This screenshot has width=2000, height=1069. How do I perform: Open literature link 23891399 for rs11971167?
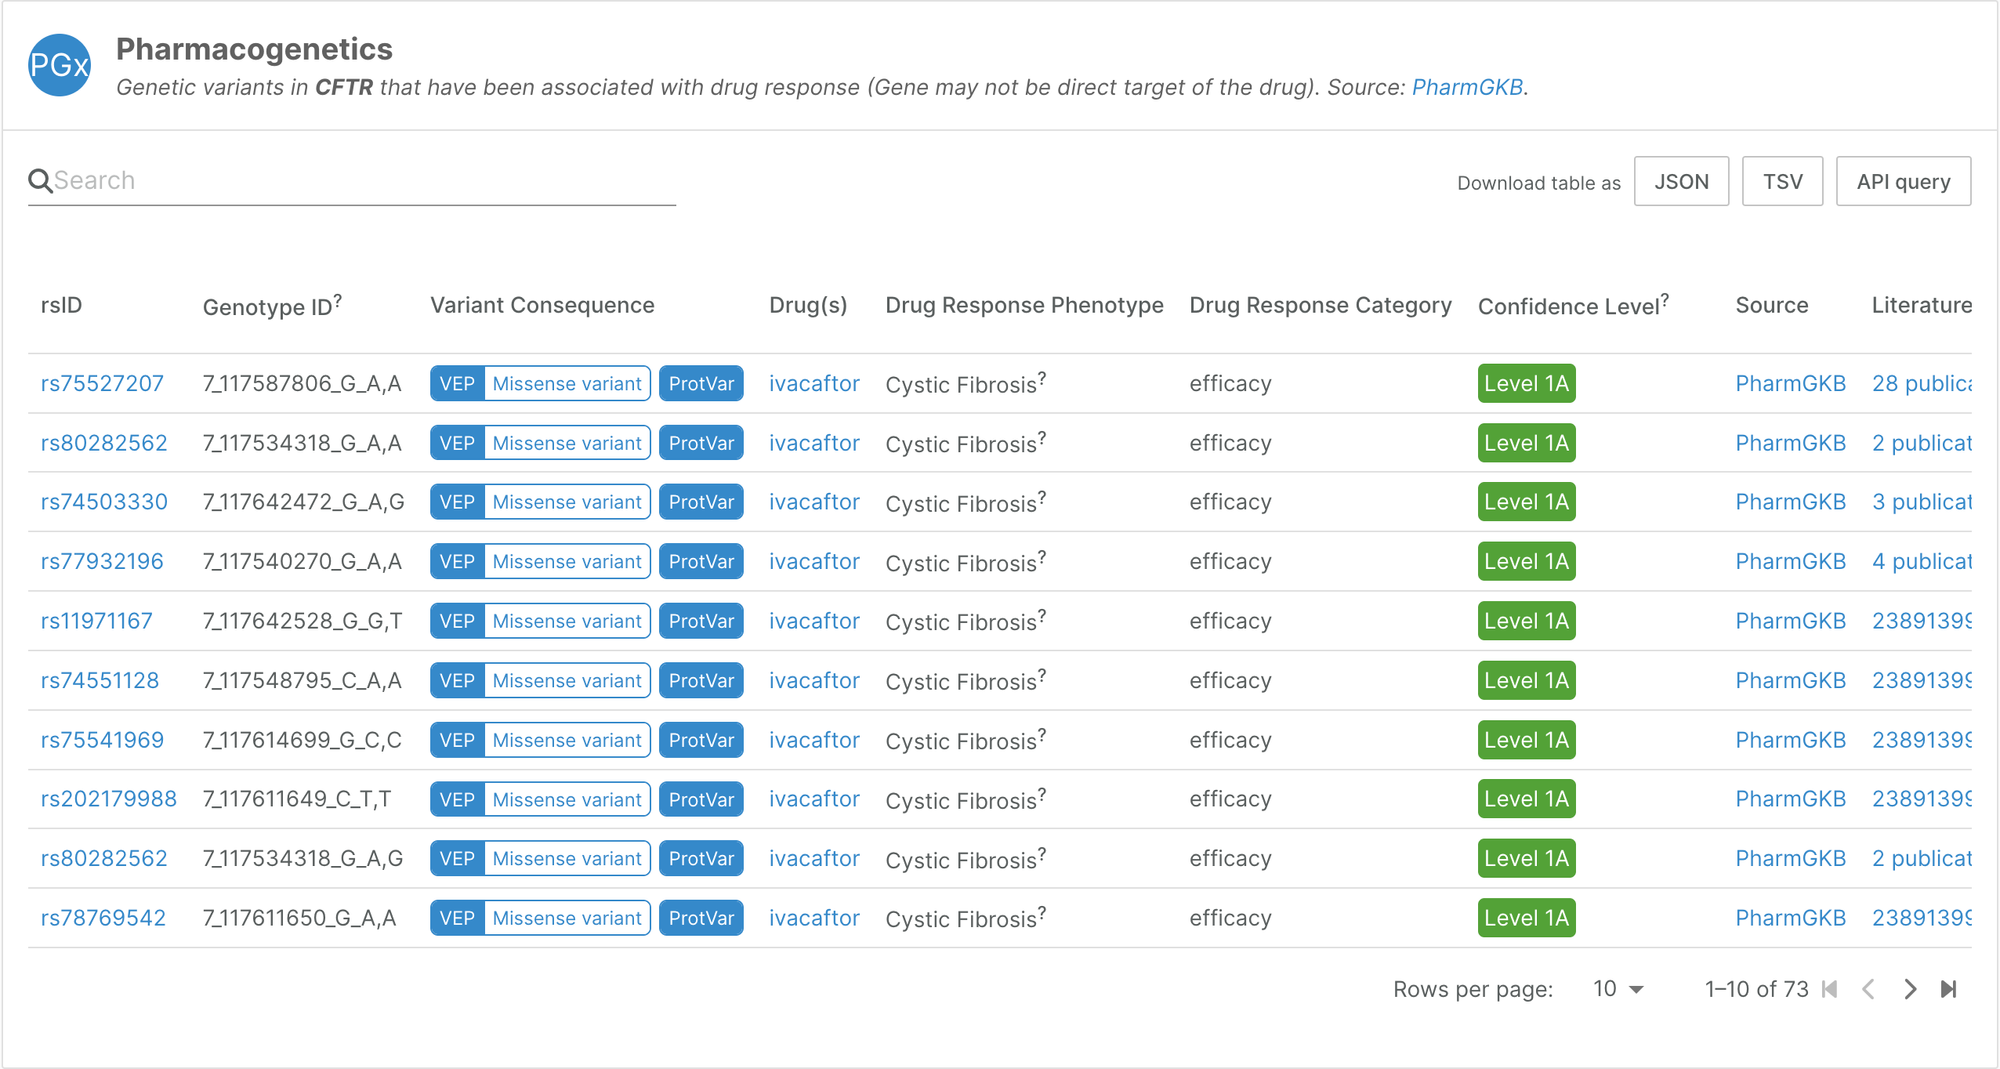1922,621
